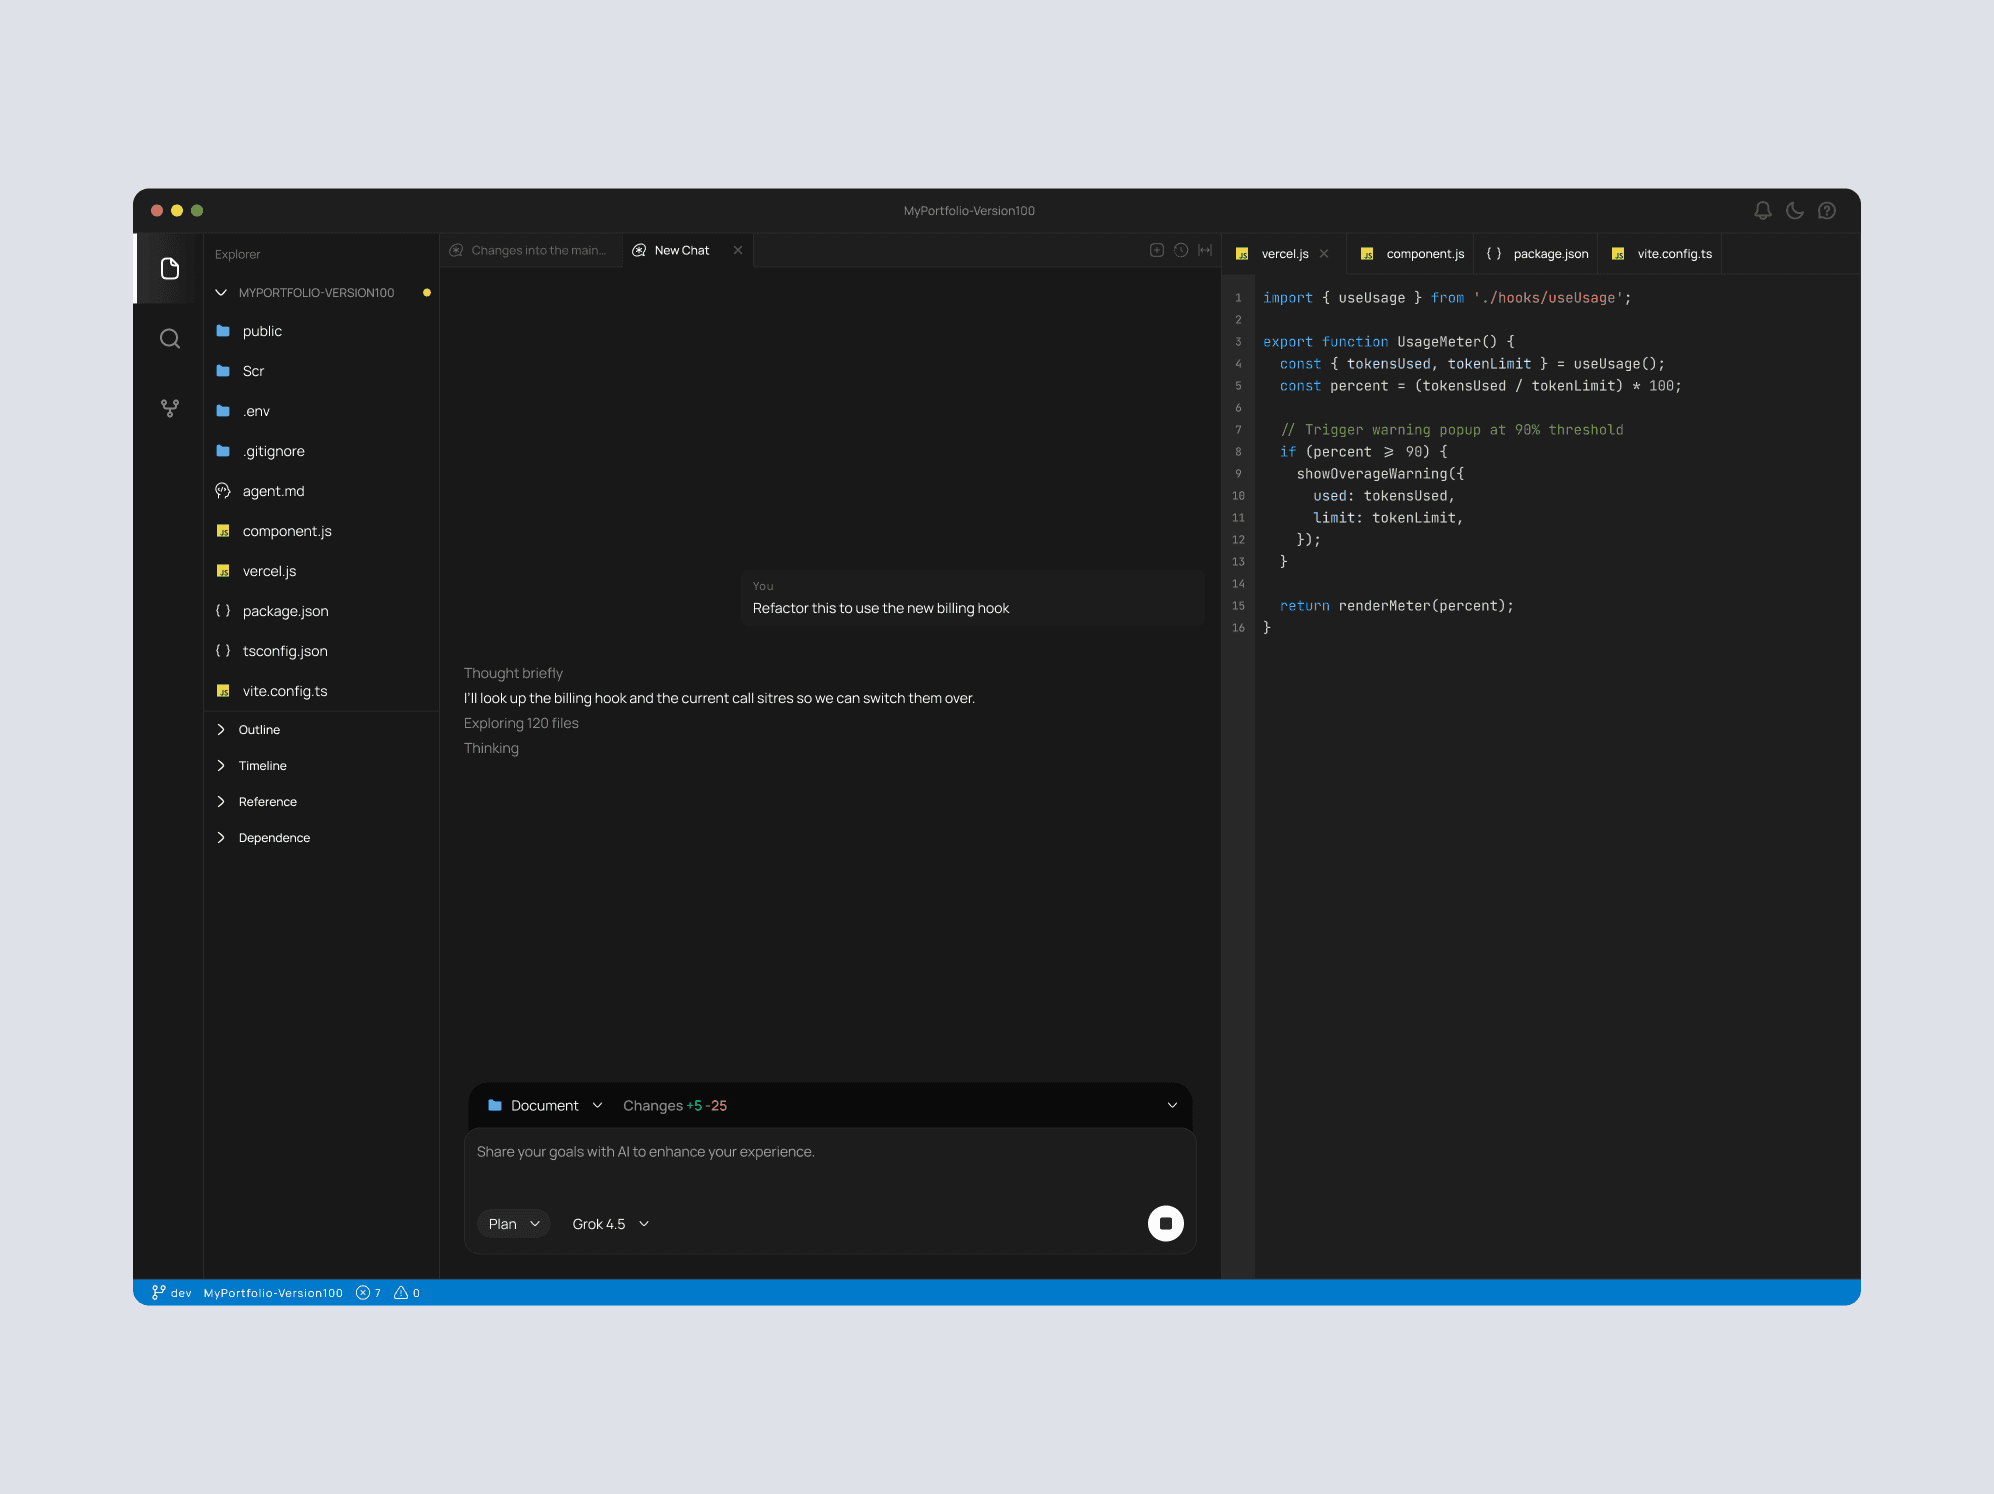Click the new chat plus icon
Image resolution: width=1994 pixels, height=1494 pixels.
[1157, 250]
